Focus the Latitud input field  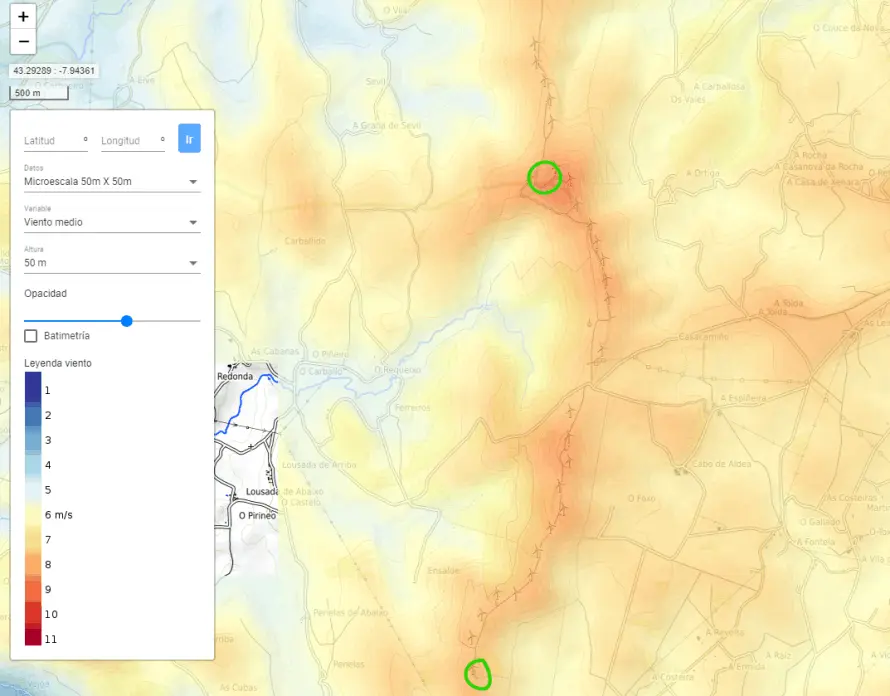click(x=54, y=141)
